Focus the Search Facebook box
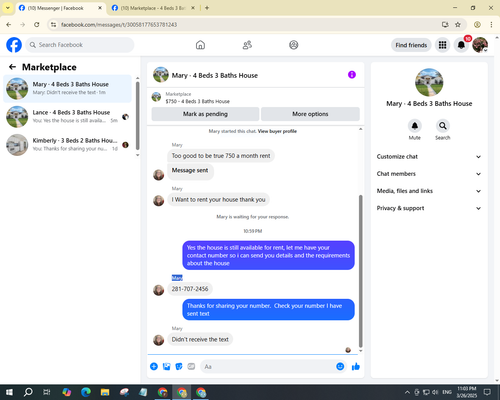The height and width of the screenshot is (400, 500). (80, 45)
